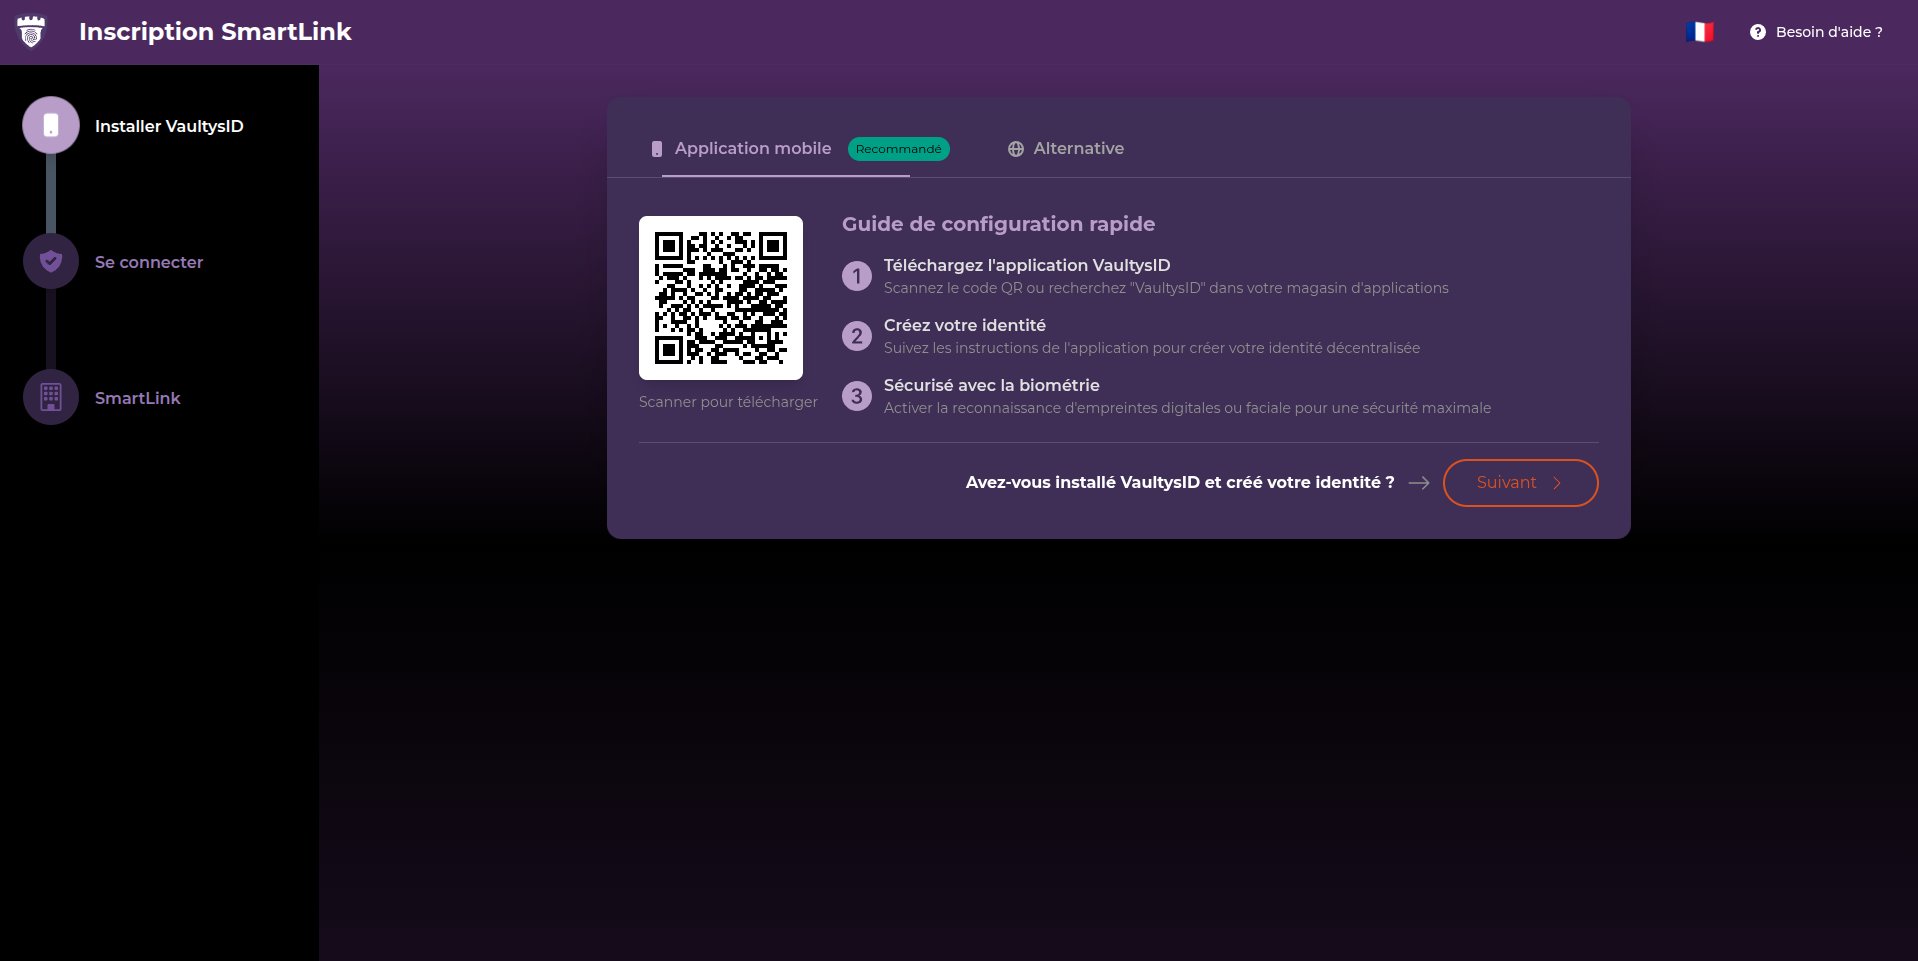Select the phone icon on the Application mobile tab
The height and width of the screenshot is (961, 1918).
(657, 148)
